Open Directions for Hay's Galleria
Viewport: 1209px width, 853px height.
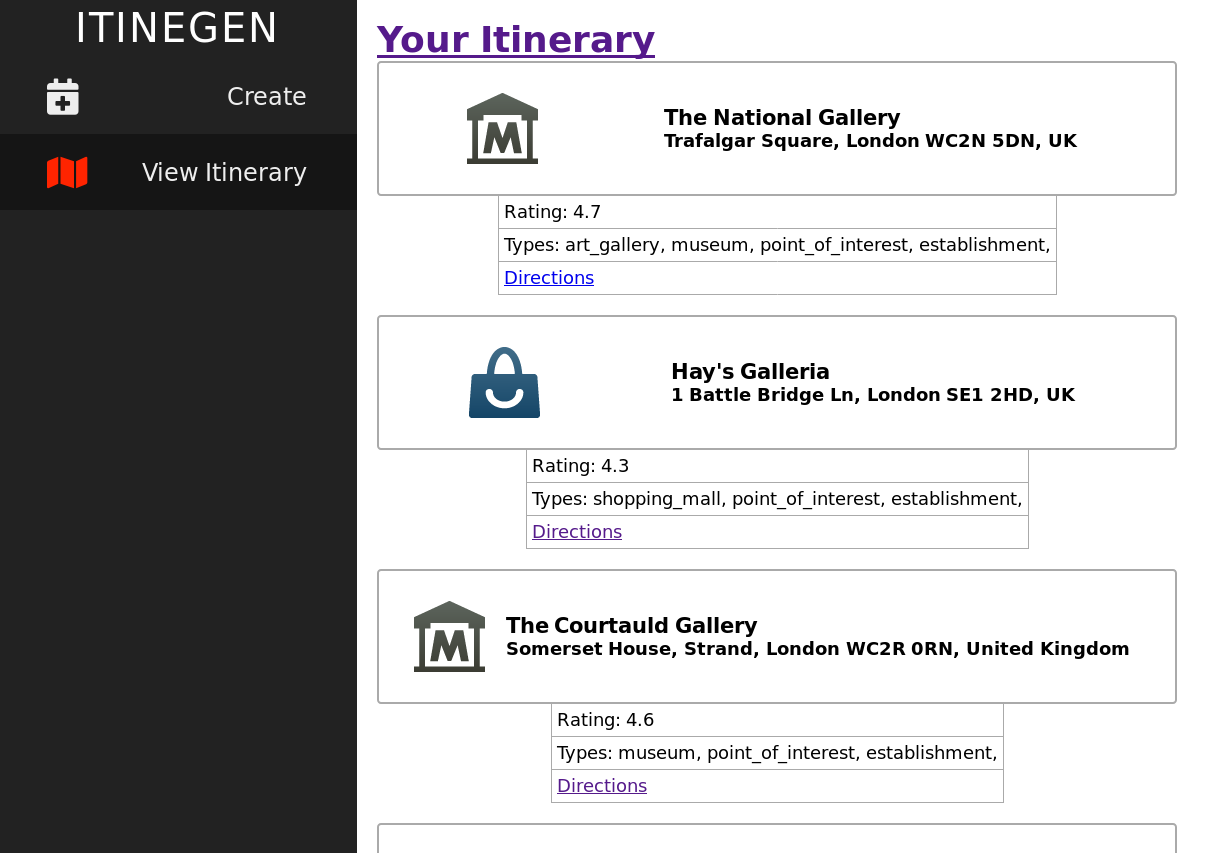(577, 532)
